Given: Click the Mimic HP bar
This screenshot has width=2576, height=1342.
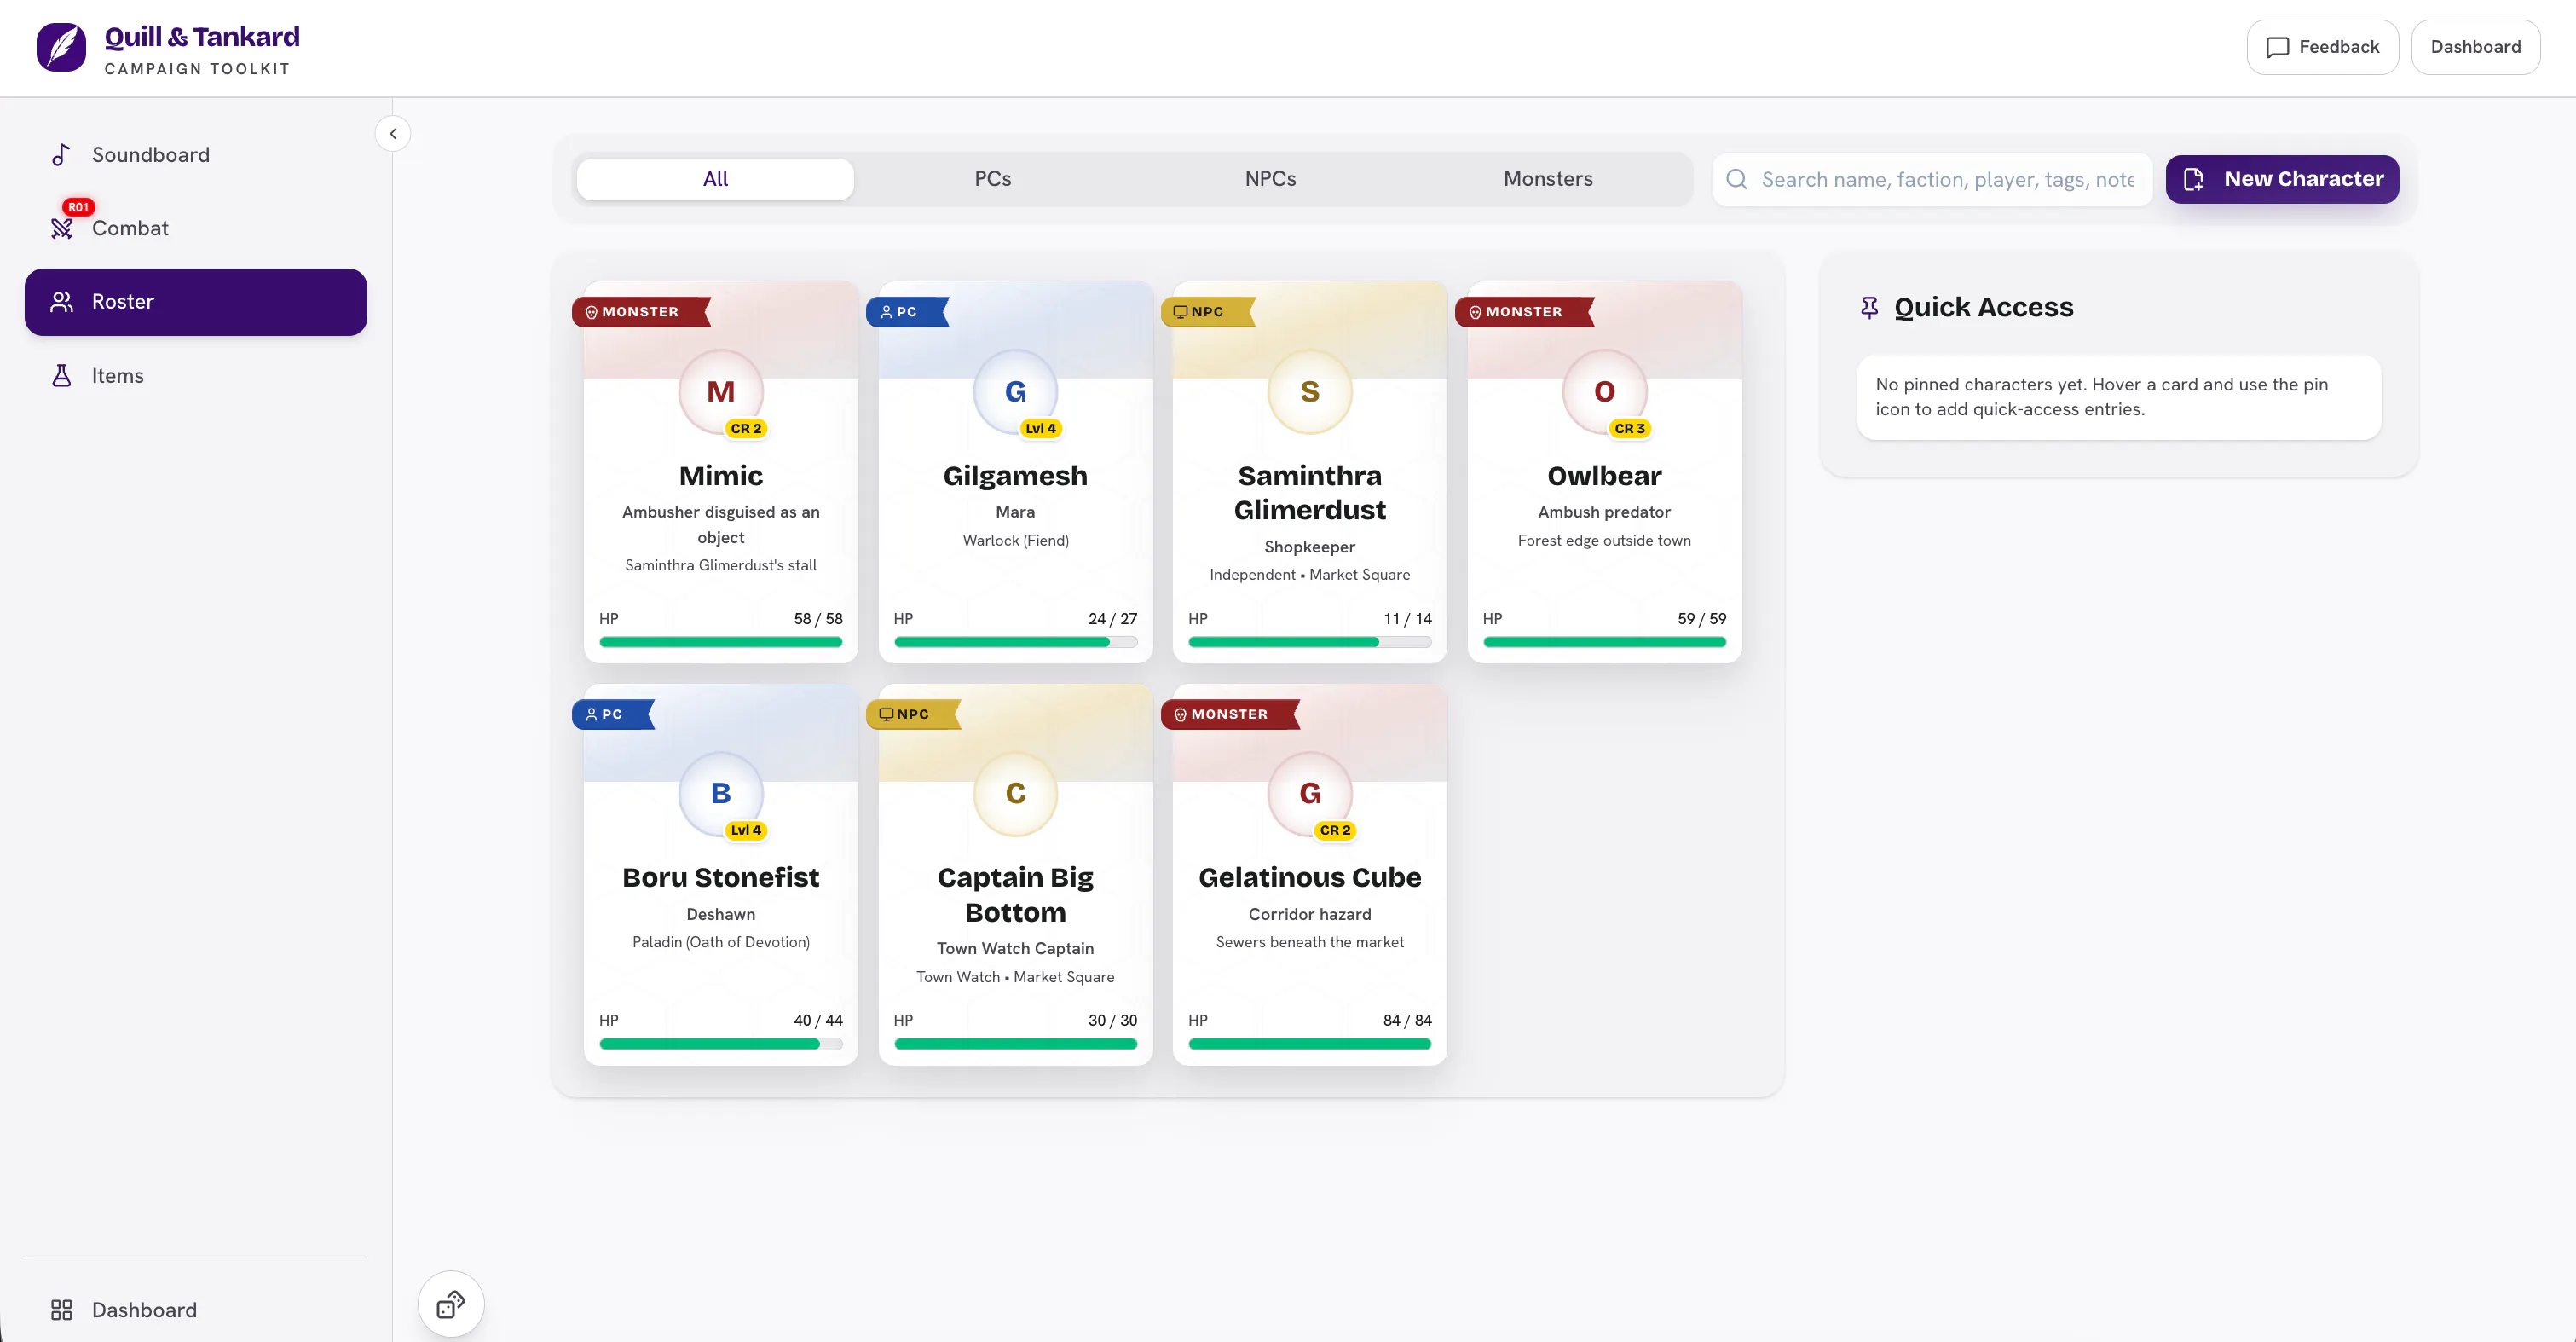Looking at the screenshot, I should coord(720,643).
